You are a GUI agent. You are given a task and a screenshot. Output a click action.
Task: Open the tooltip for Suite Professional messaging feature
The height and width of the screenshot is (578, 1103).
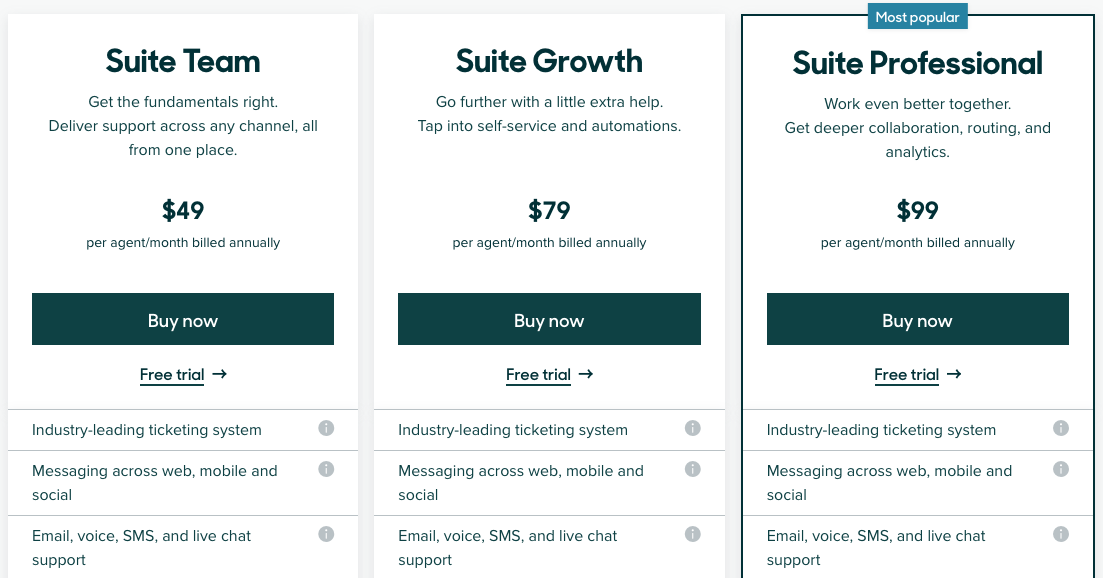(x=1061, y=469)
